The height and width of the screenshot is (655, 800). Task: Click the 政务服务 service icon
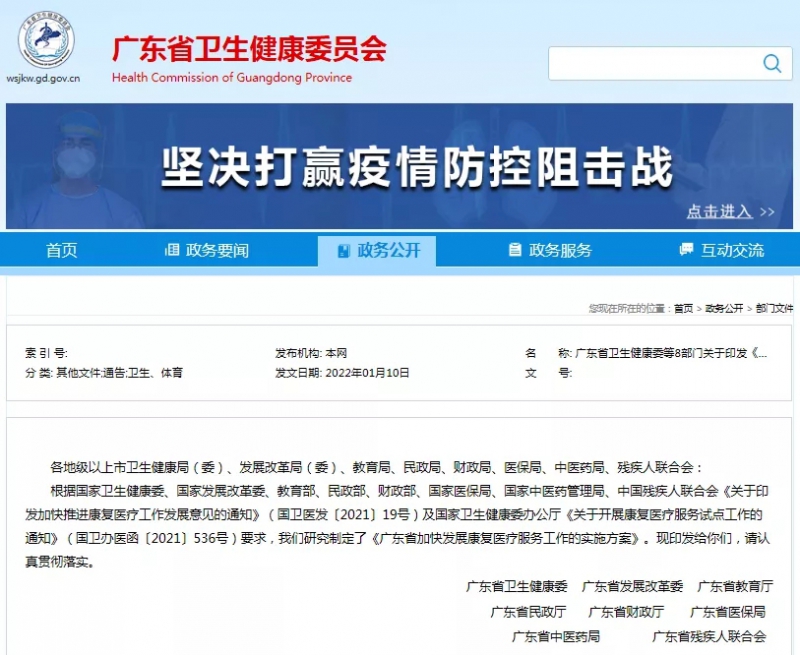[x=515, y=251]
